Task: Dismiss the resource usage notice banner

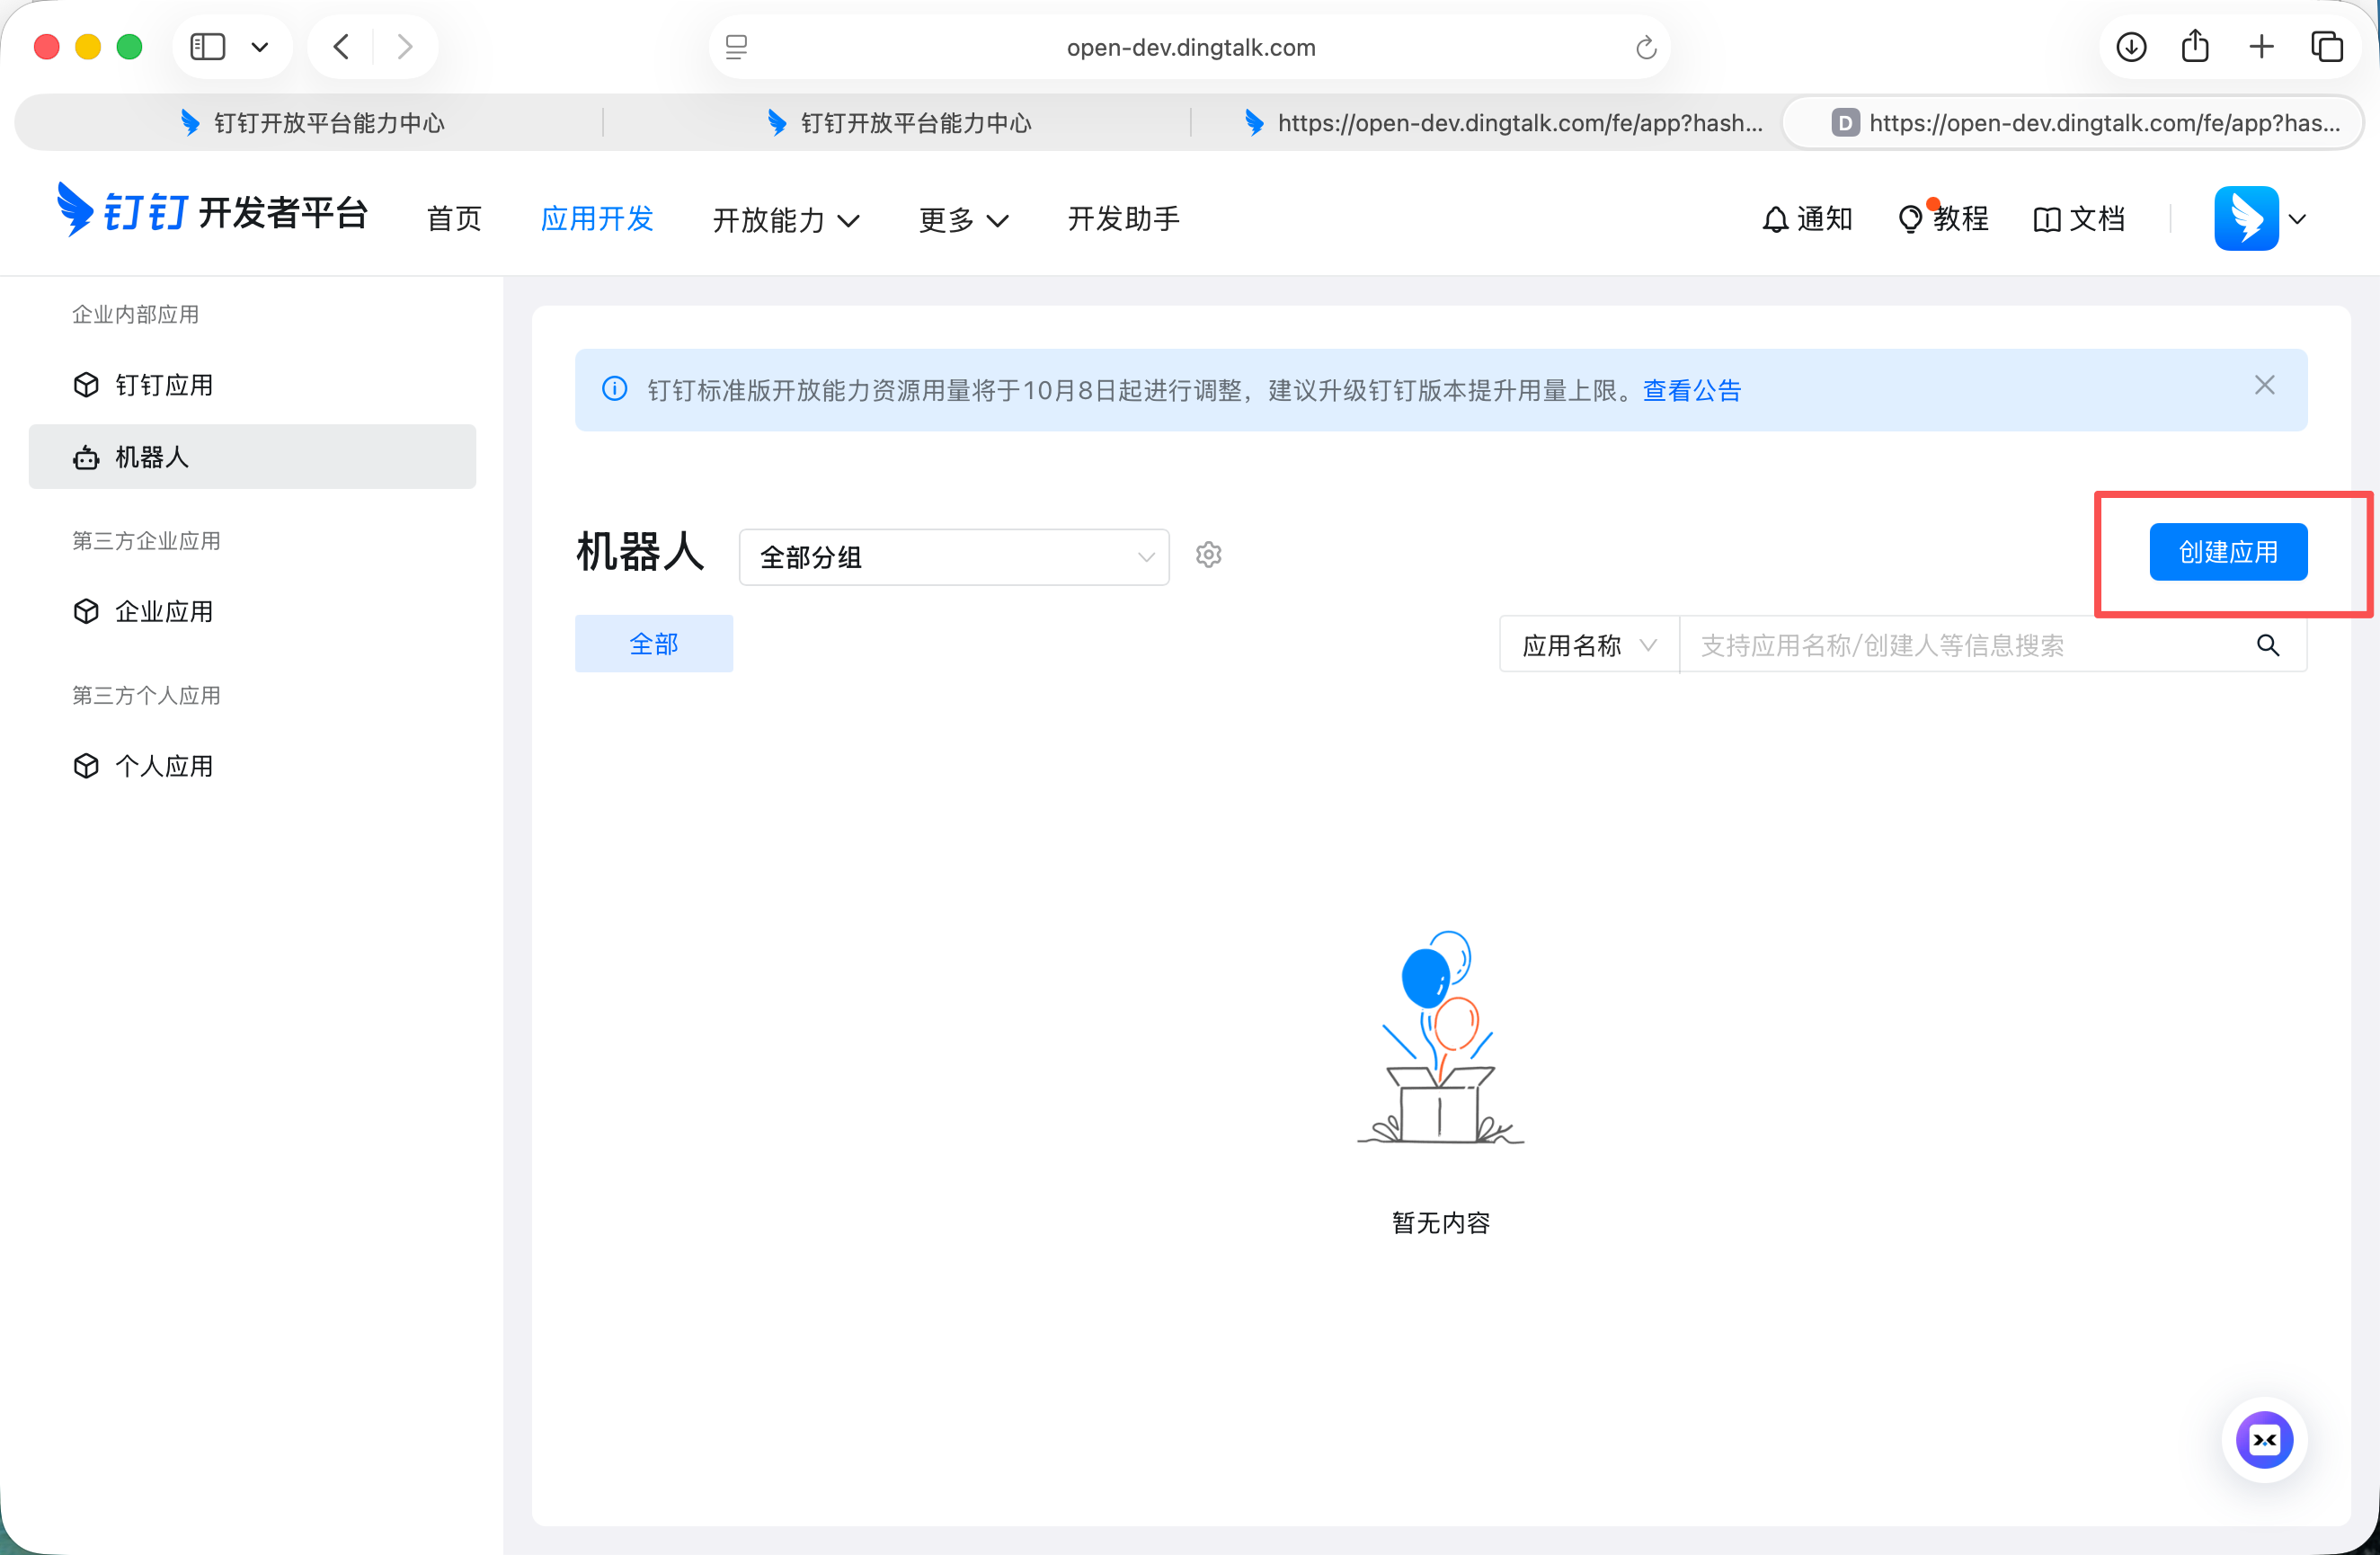Action: click(x=2264, y=385)
